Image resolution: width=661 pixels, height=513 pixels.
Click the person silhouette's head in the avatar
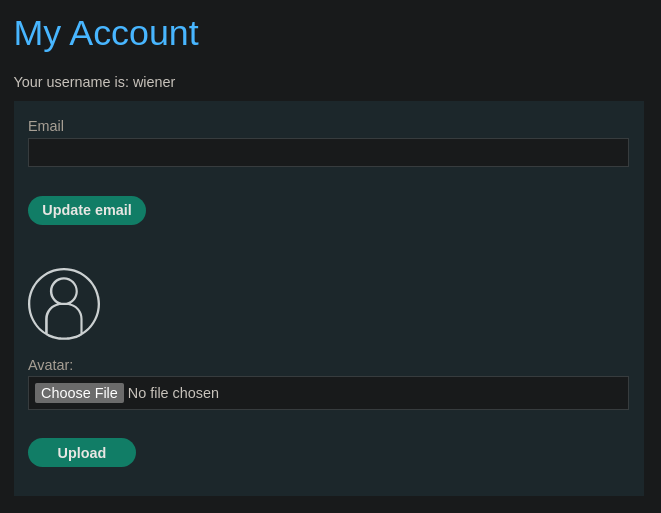pyautogui.click(x=64, y=290)
